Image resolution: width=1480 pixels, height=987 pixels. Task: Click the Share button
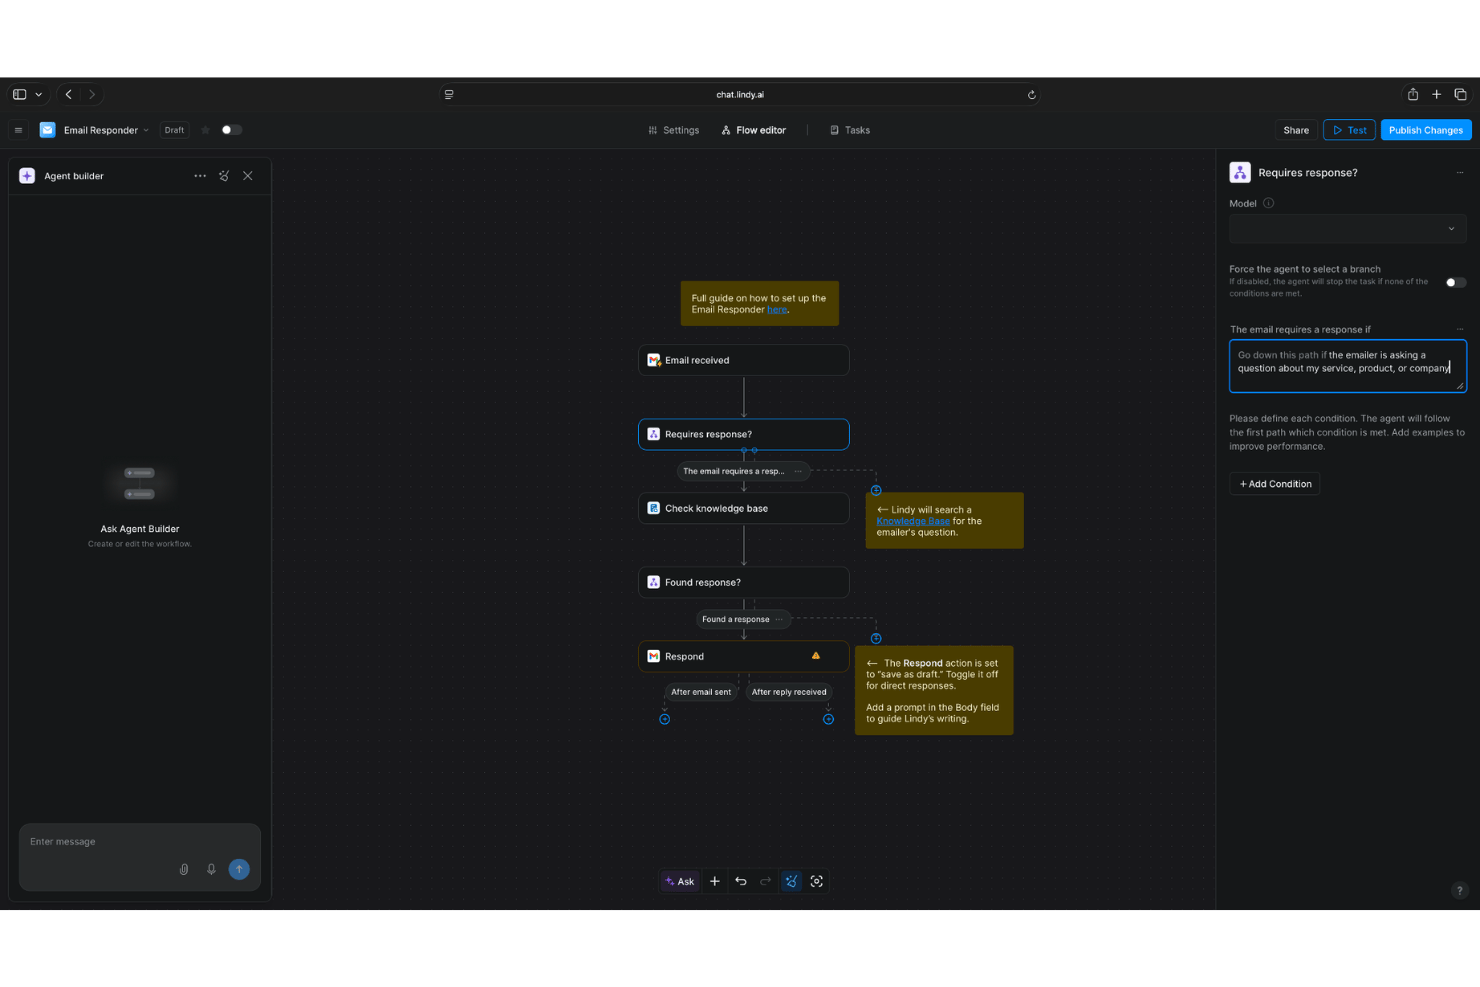(x=1296, y=130)
